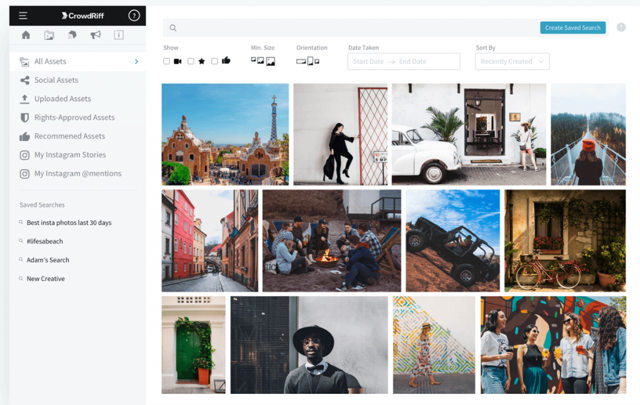Click the grey help icon beside search bar
This screenshot has width=640, height=405.
click(x=621, y=27)
